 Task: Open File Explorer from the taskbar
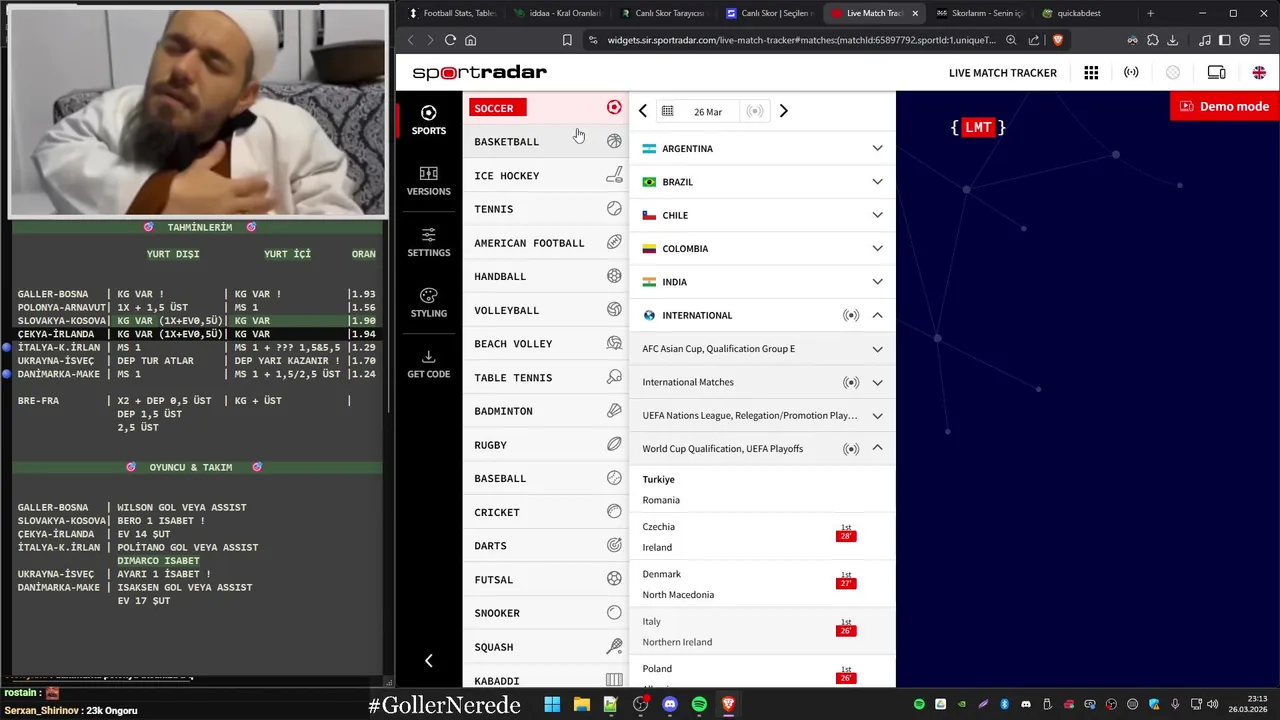coord(581,704)
